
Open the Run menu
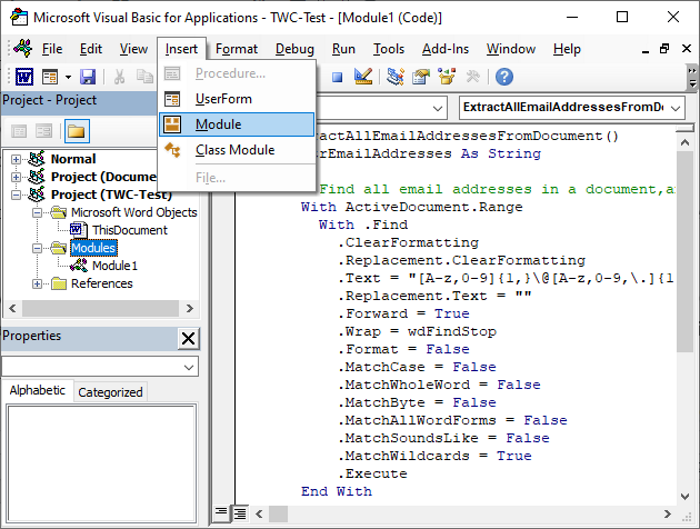pos(343,49)
